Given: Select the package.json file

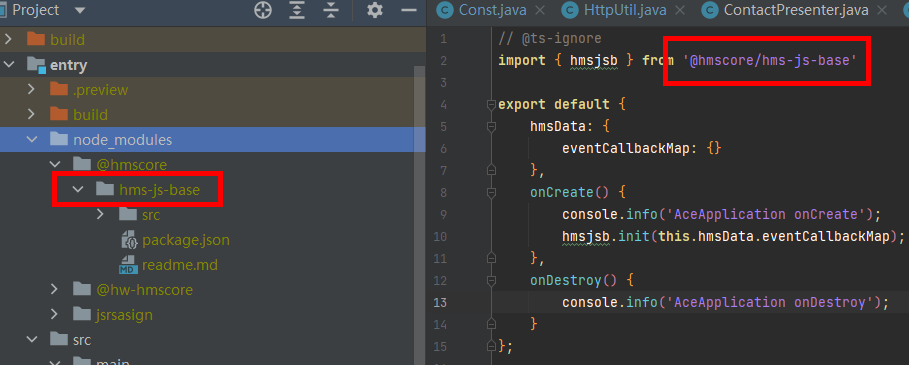Looking at the screenshot, I should (x=186, y=239).
